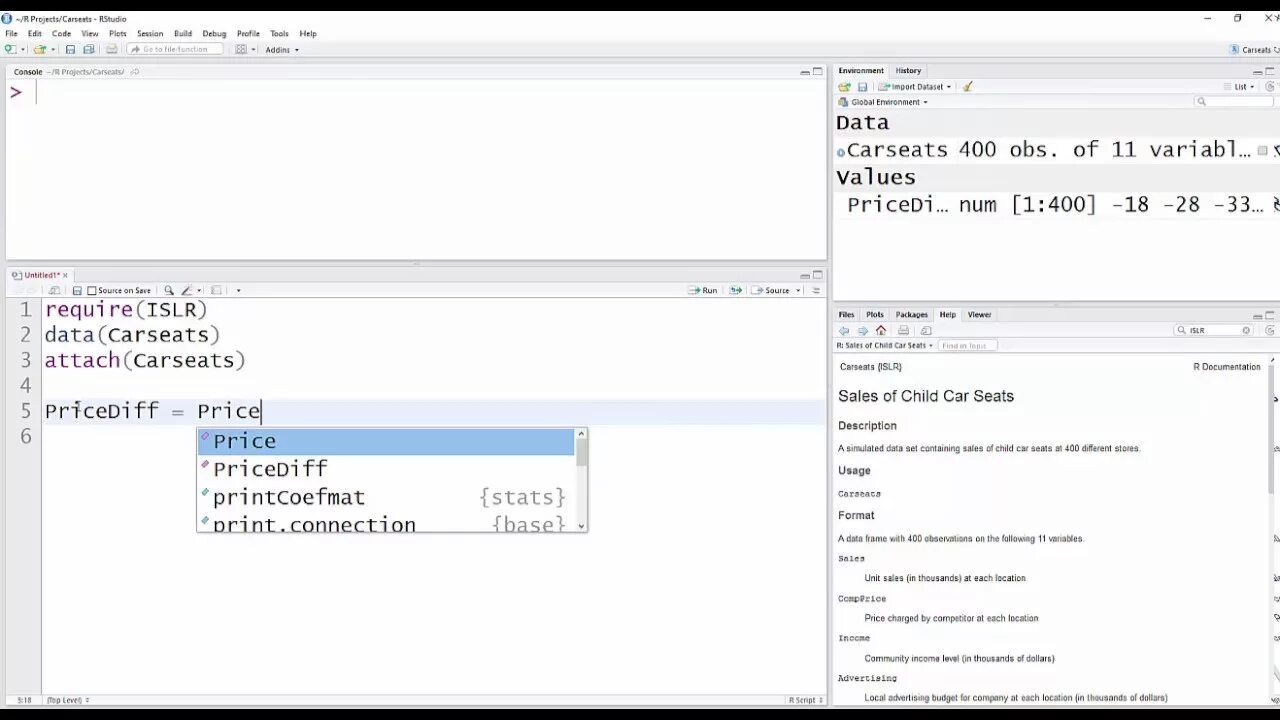This screenshot has width=1280, height=720.
Task: Toggle the Source on Save checkbox
Action: [x=92, y=290]
